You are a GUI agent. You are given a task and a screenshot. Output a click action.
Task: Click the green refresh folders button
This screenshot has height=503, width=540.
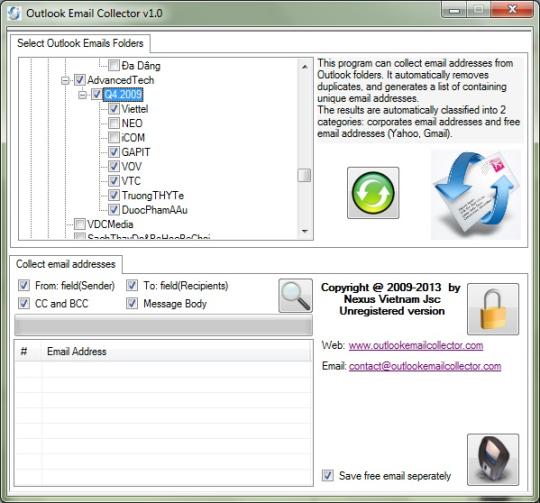point(373,193)
